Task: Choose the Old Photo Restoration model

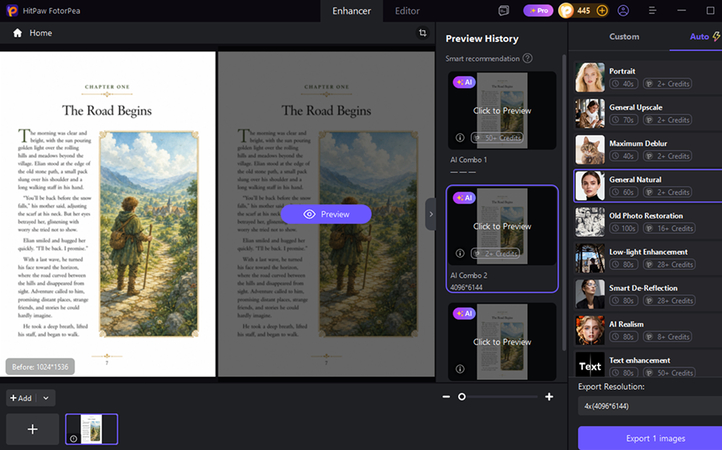Action: (648, 222)
